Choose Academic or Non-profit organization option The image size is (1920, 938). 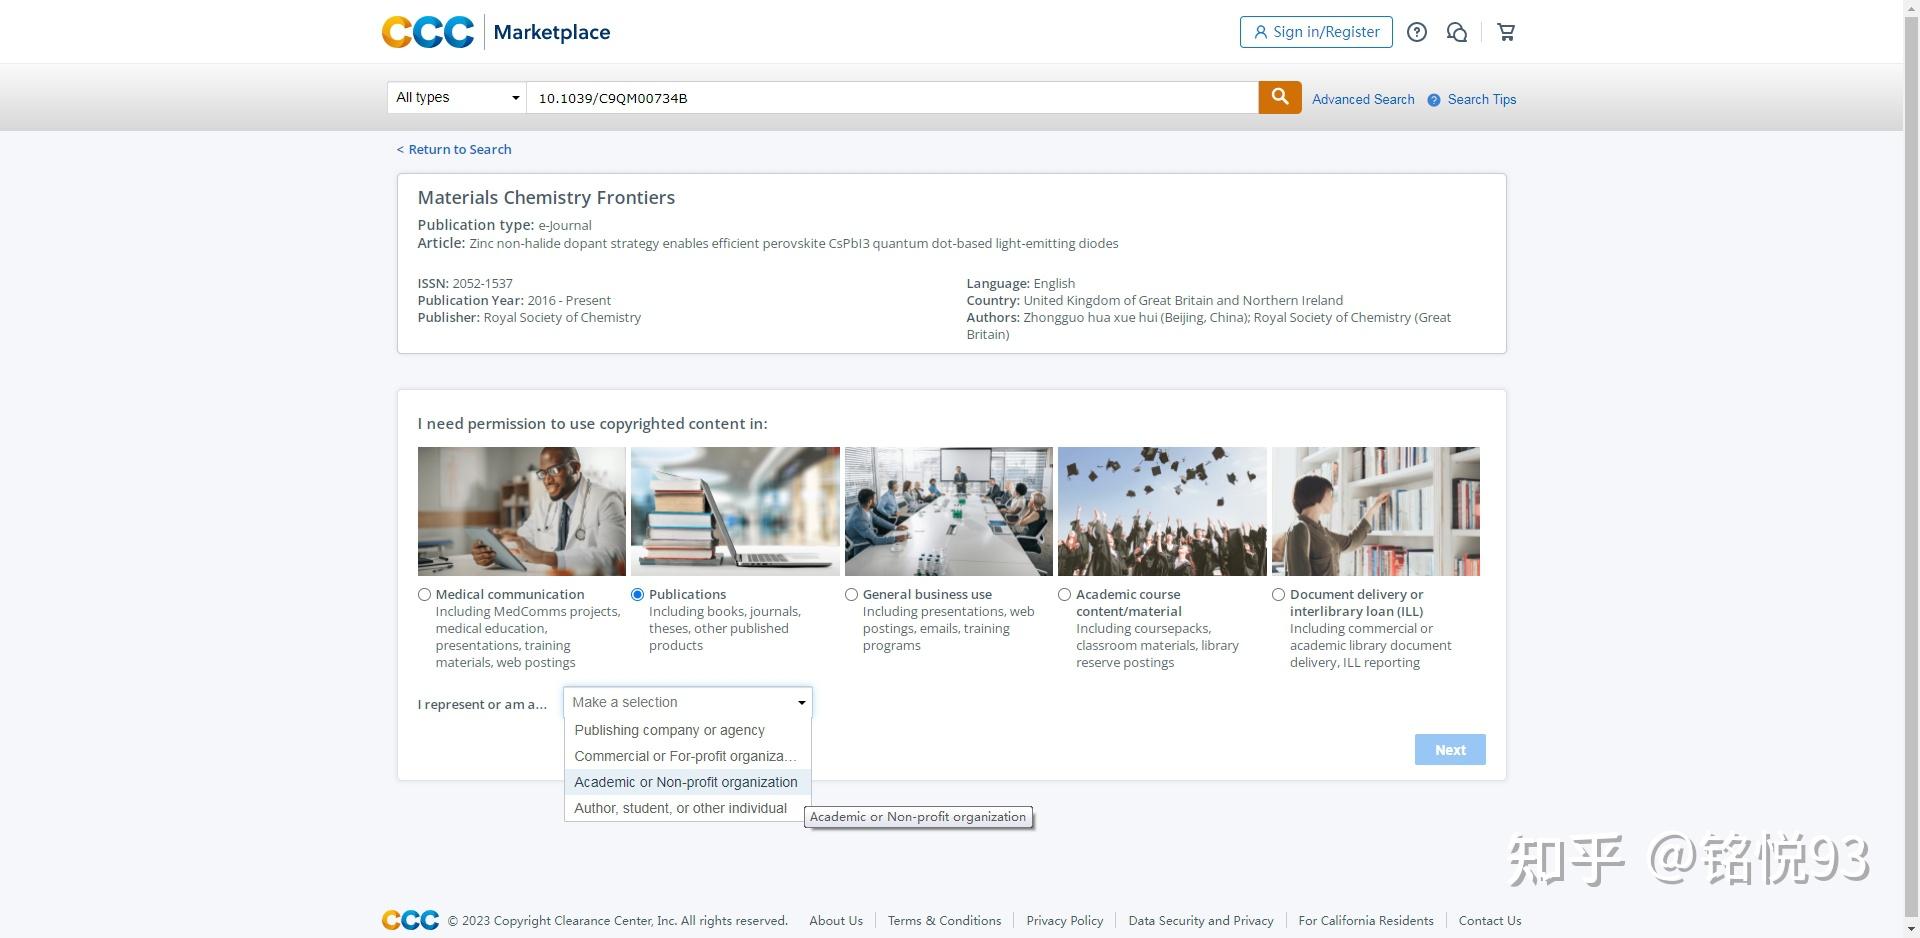[x=688, y=782]
